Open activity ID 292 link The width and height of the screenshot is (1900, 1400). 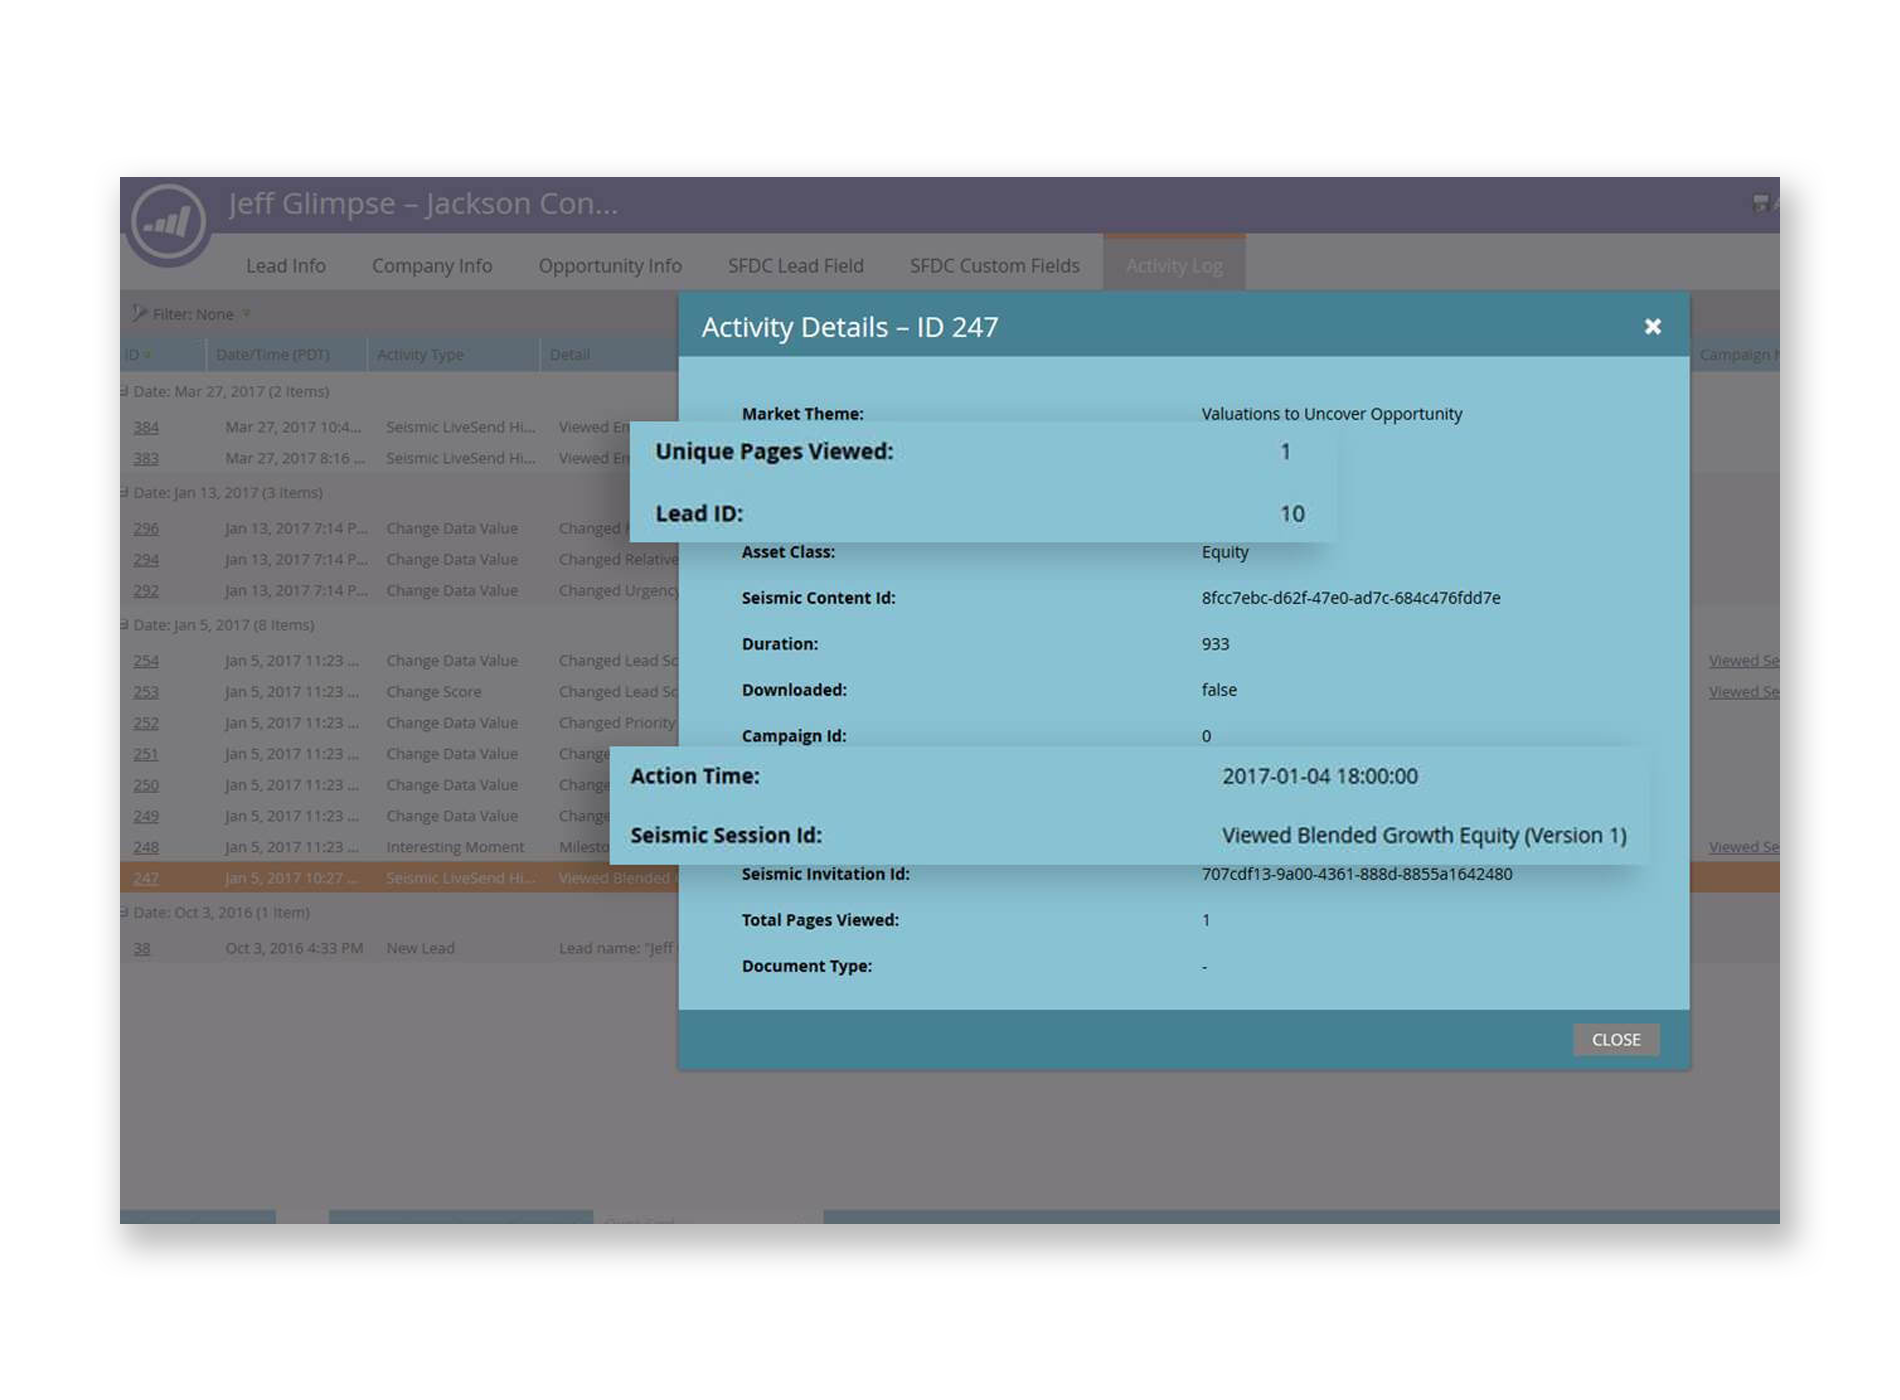[146, 590]
